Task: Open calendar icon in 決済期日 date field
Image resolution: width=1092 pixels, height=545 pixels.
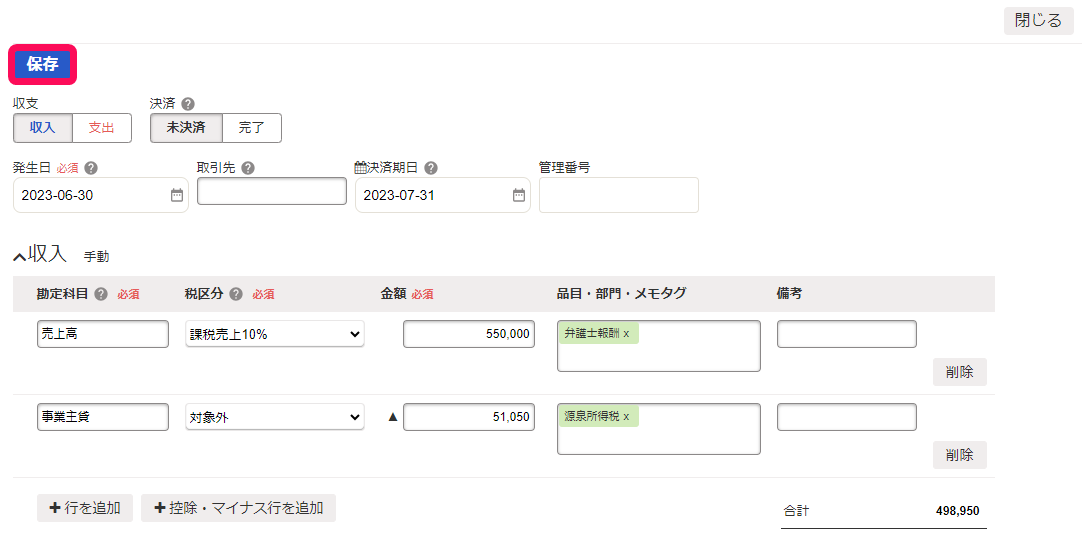Action: click(x=519, y=195)
